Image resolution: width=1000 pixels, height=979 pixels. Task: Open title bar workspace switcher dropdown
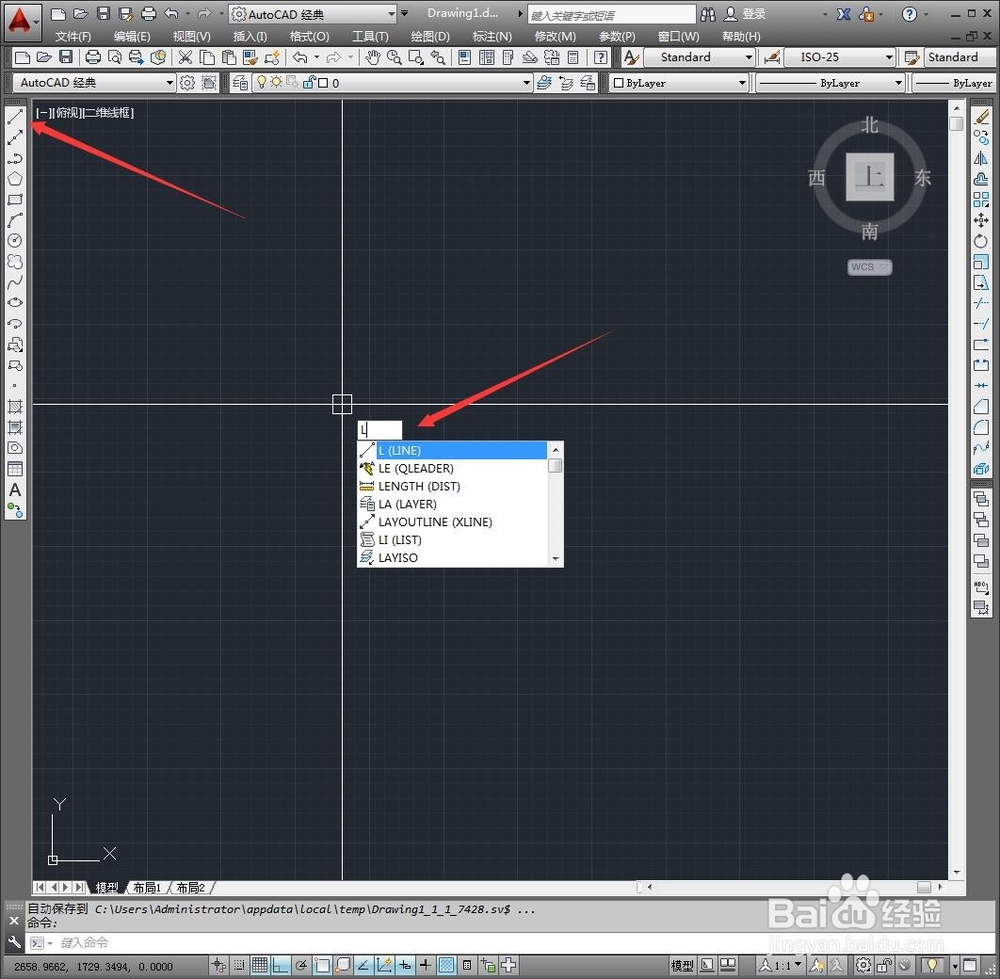pyautogui.click(x=313, y=14)
